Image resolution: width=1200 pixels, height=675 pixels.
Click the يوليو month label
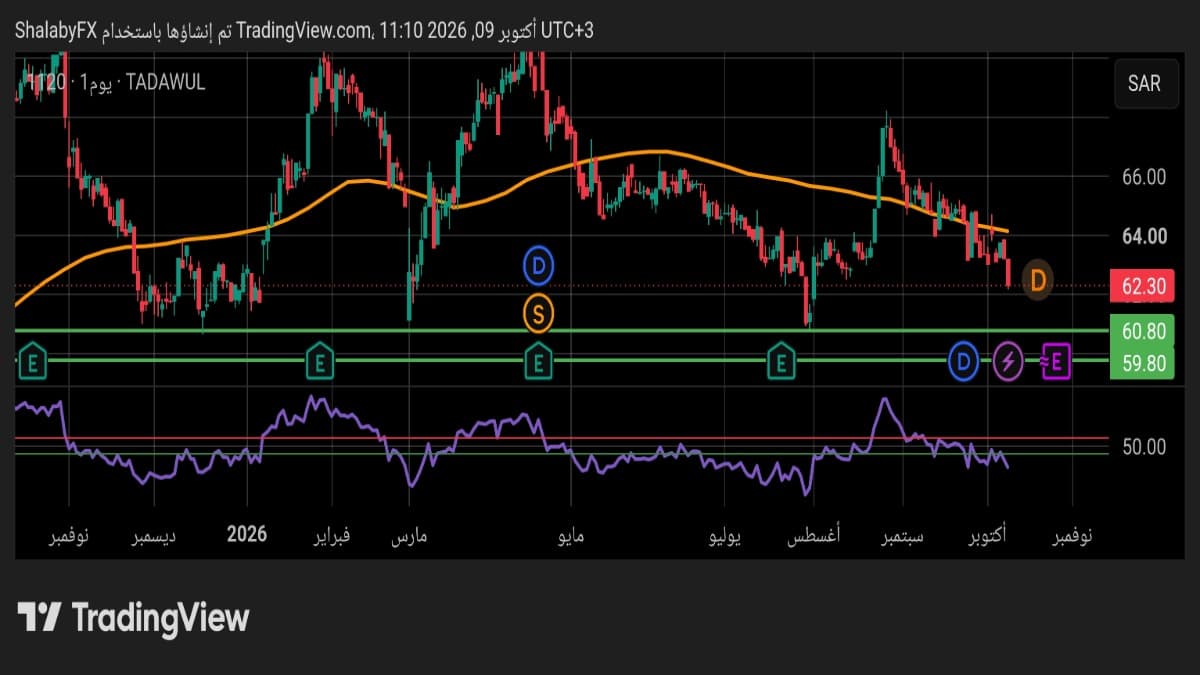point(725,537)
